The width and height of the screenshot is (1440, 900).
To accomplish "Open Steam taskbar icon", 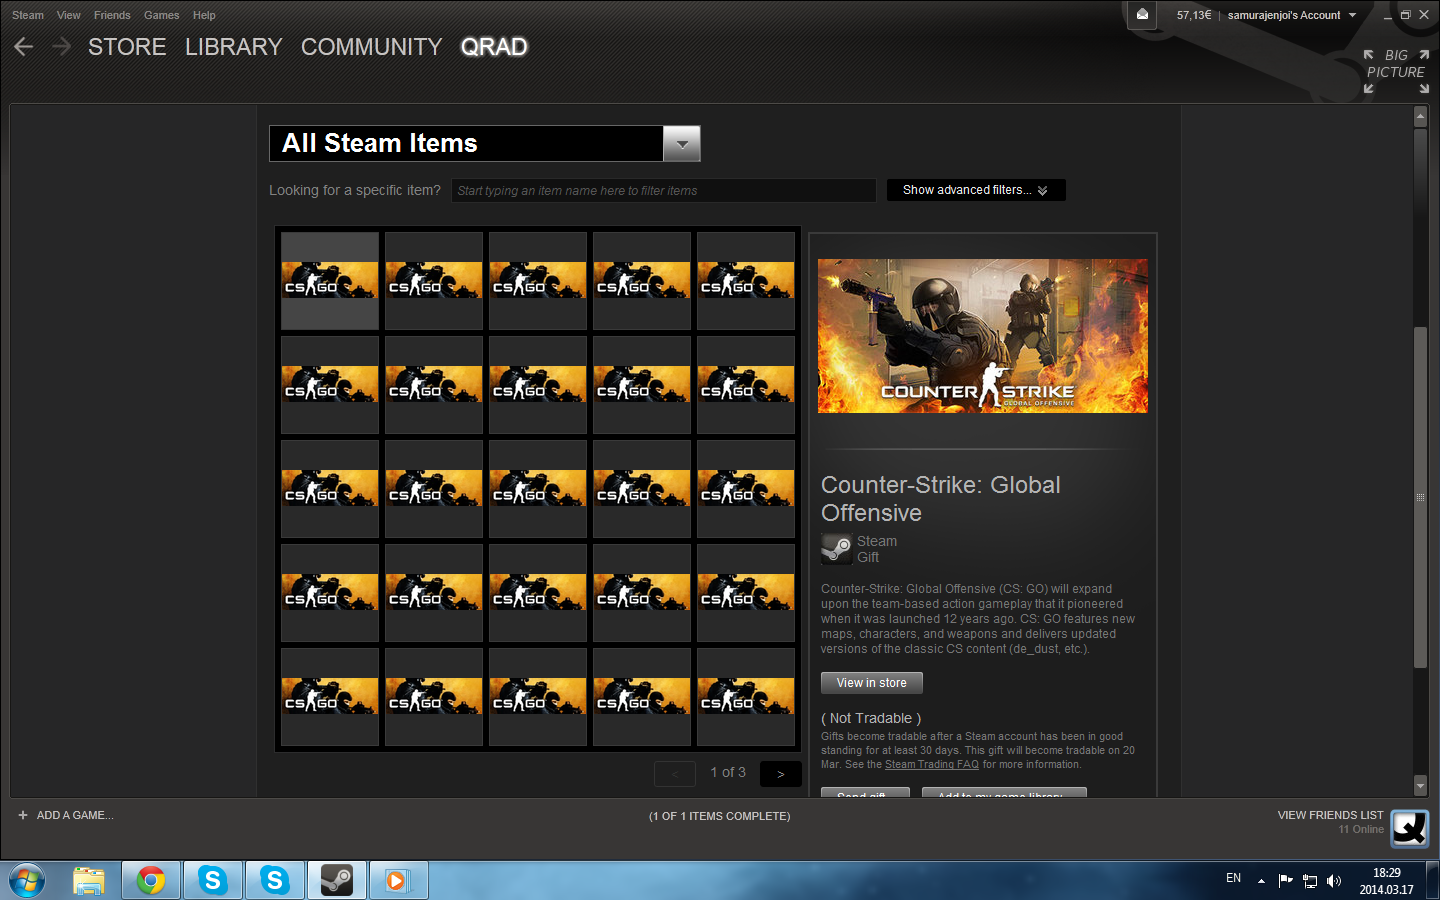I will (x=337, y=881).
